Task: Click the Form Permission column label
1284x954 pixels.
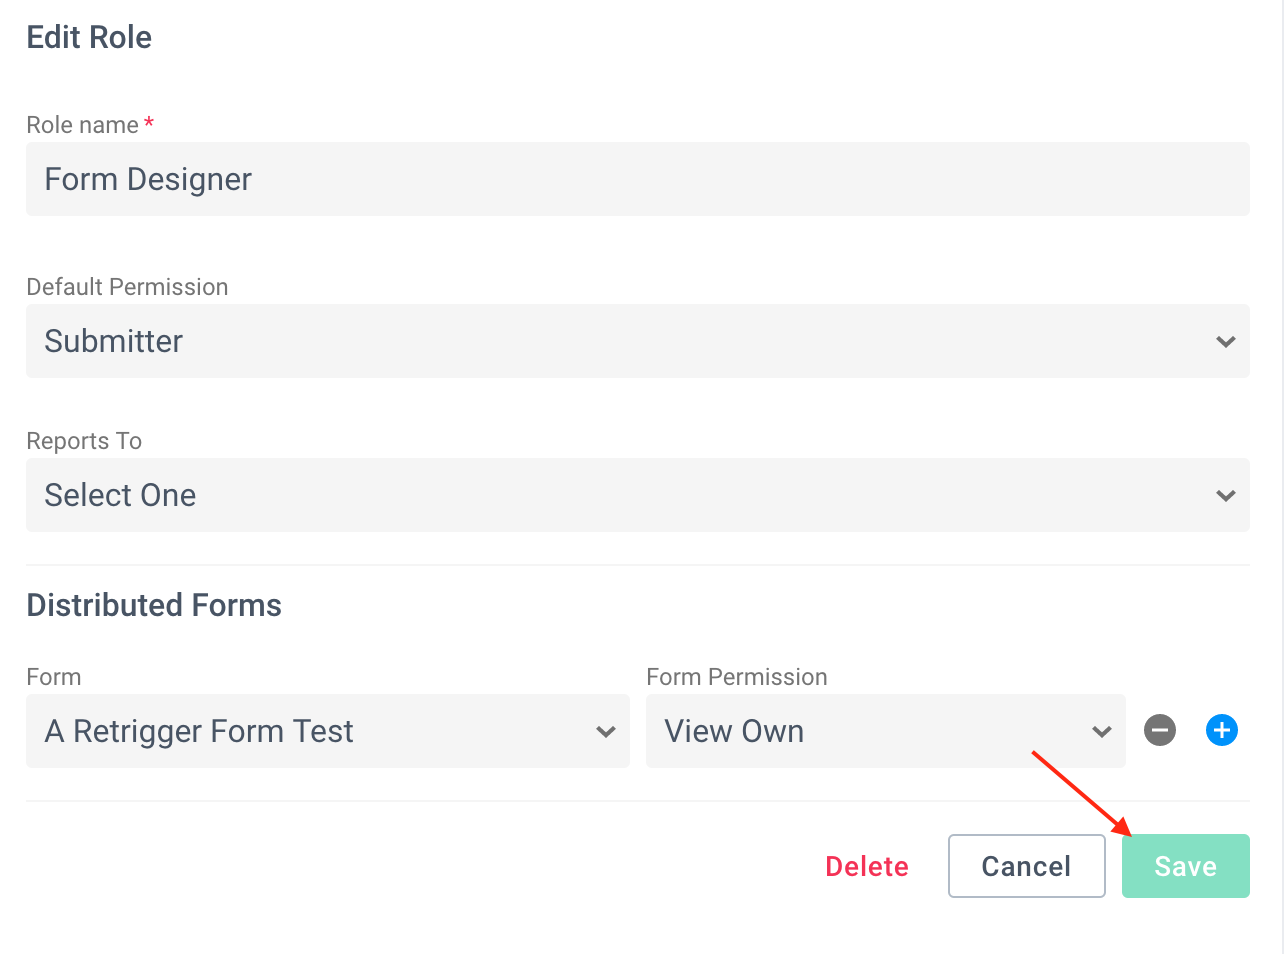Action: 737,677
